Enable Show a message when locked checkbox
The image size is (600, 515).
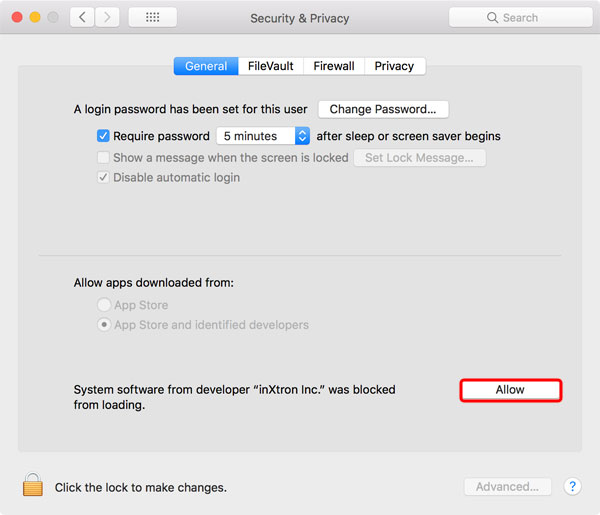pos(103,158)
